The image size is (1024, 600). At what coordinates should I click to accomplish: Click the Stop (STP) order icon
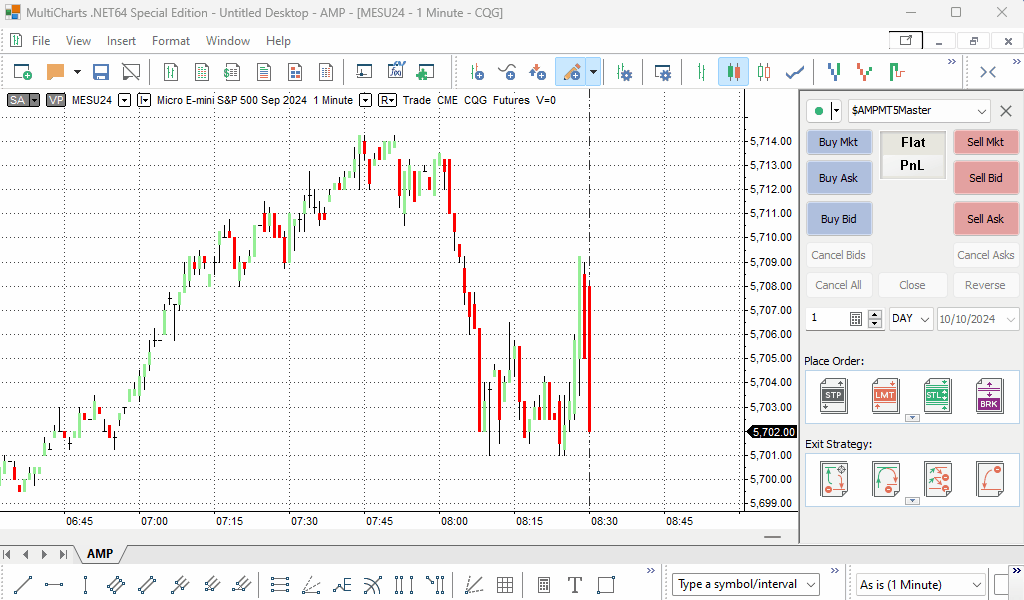tap(832, 395)
